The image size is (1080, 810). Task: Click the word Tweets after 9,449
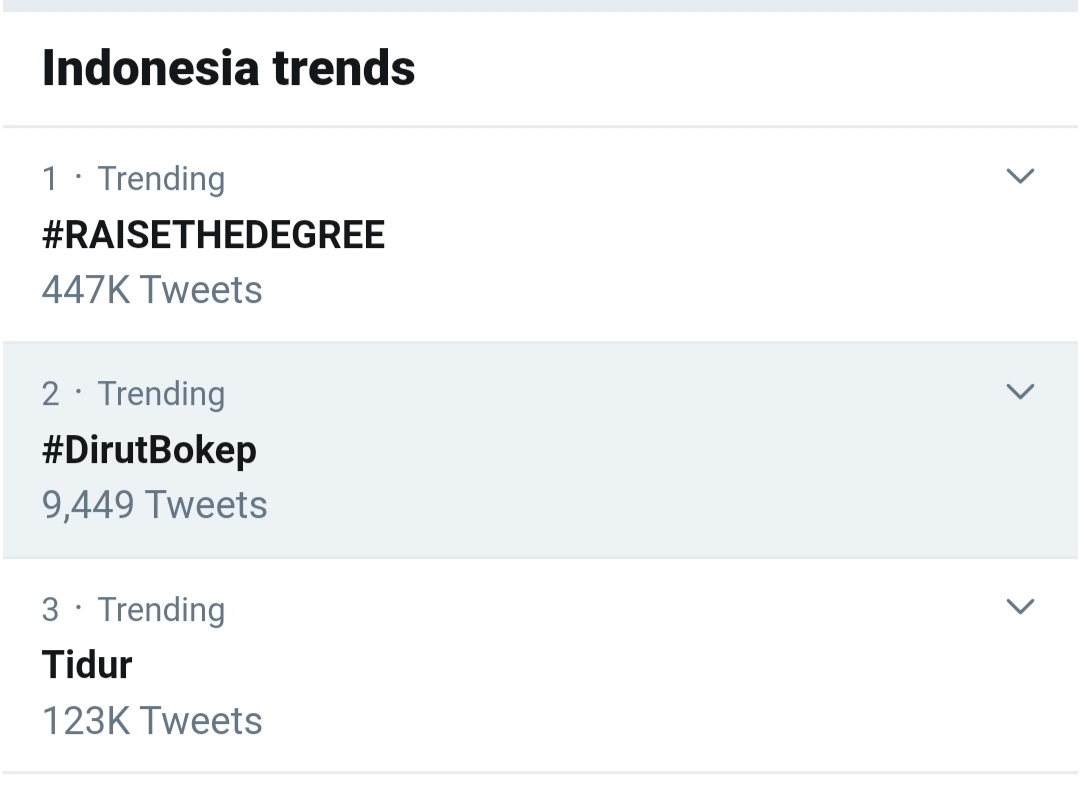206,505
